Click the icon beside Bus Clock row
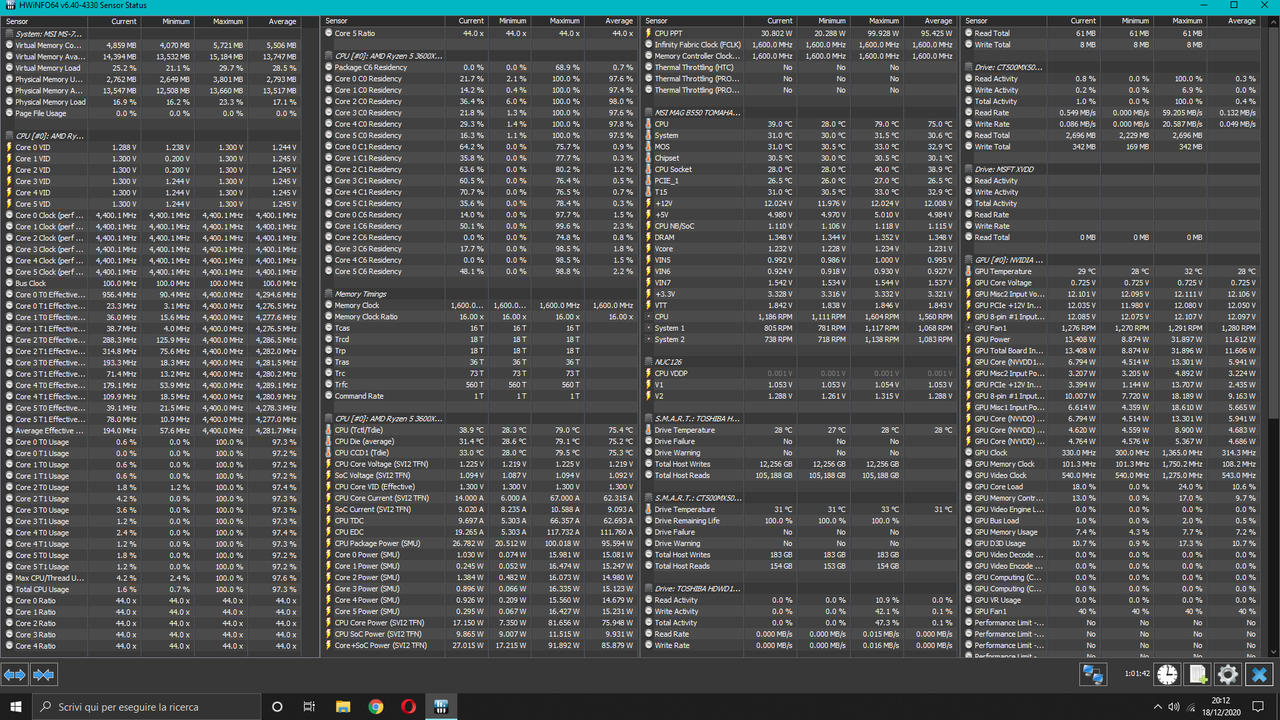This screenshot has width=1280, height=720. (x=9, y=283)
